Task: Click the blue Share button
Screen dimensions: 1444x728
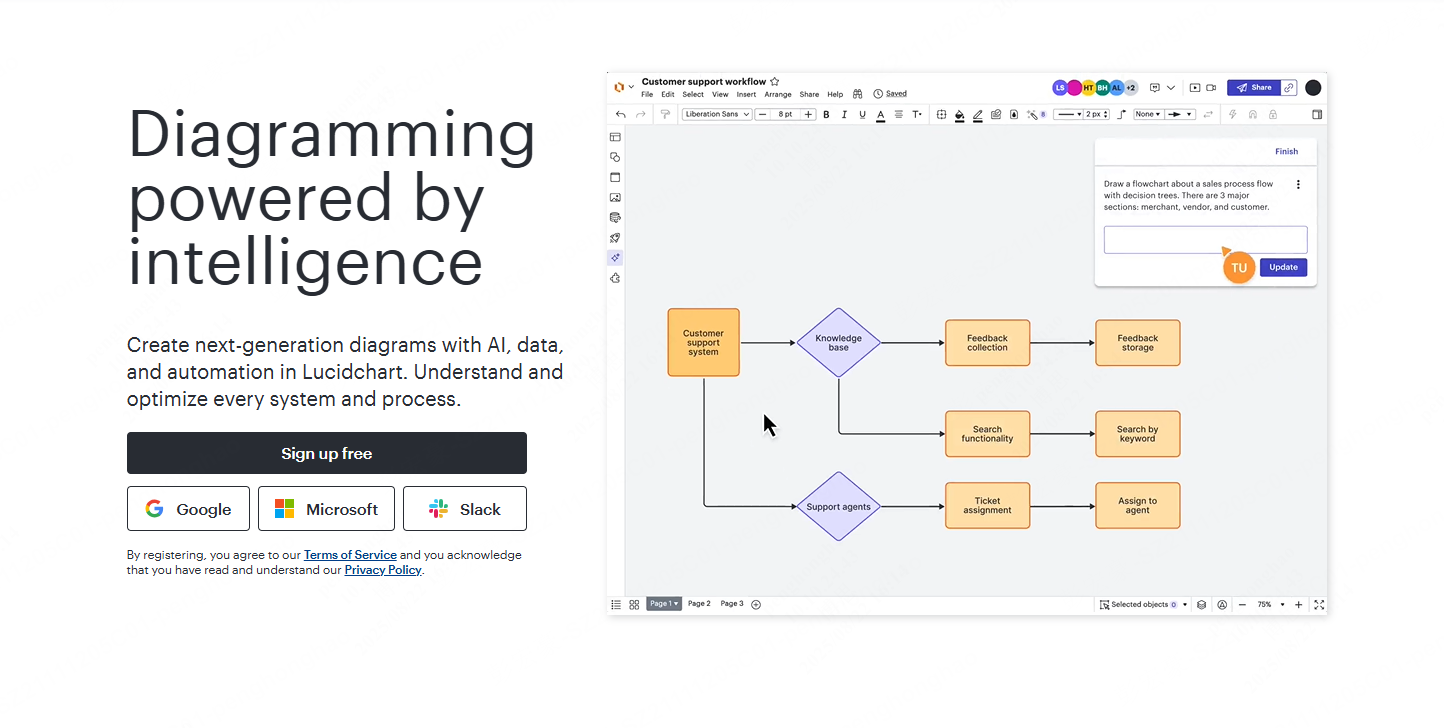Action: [x=1254, y=88]
